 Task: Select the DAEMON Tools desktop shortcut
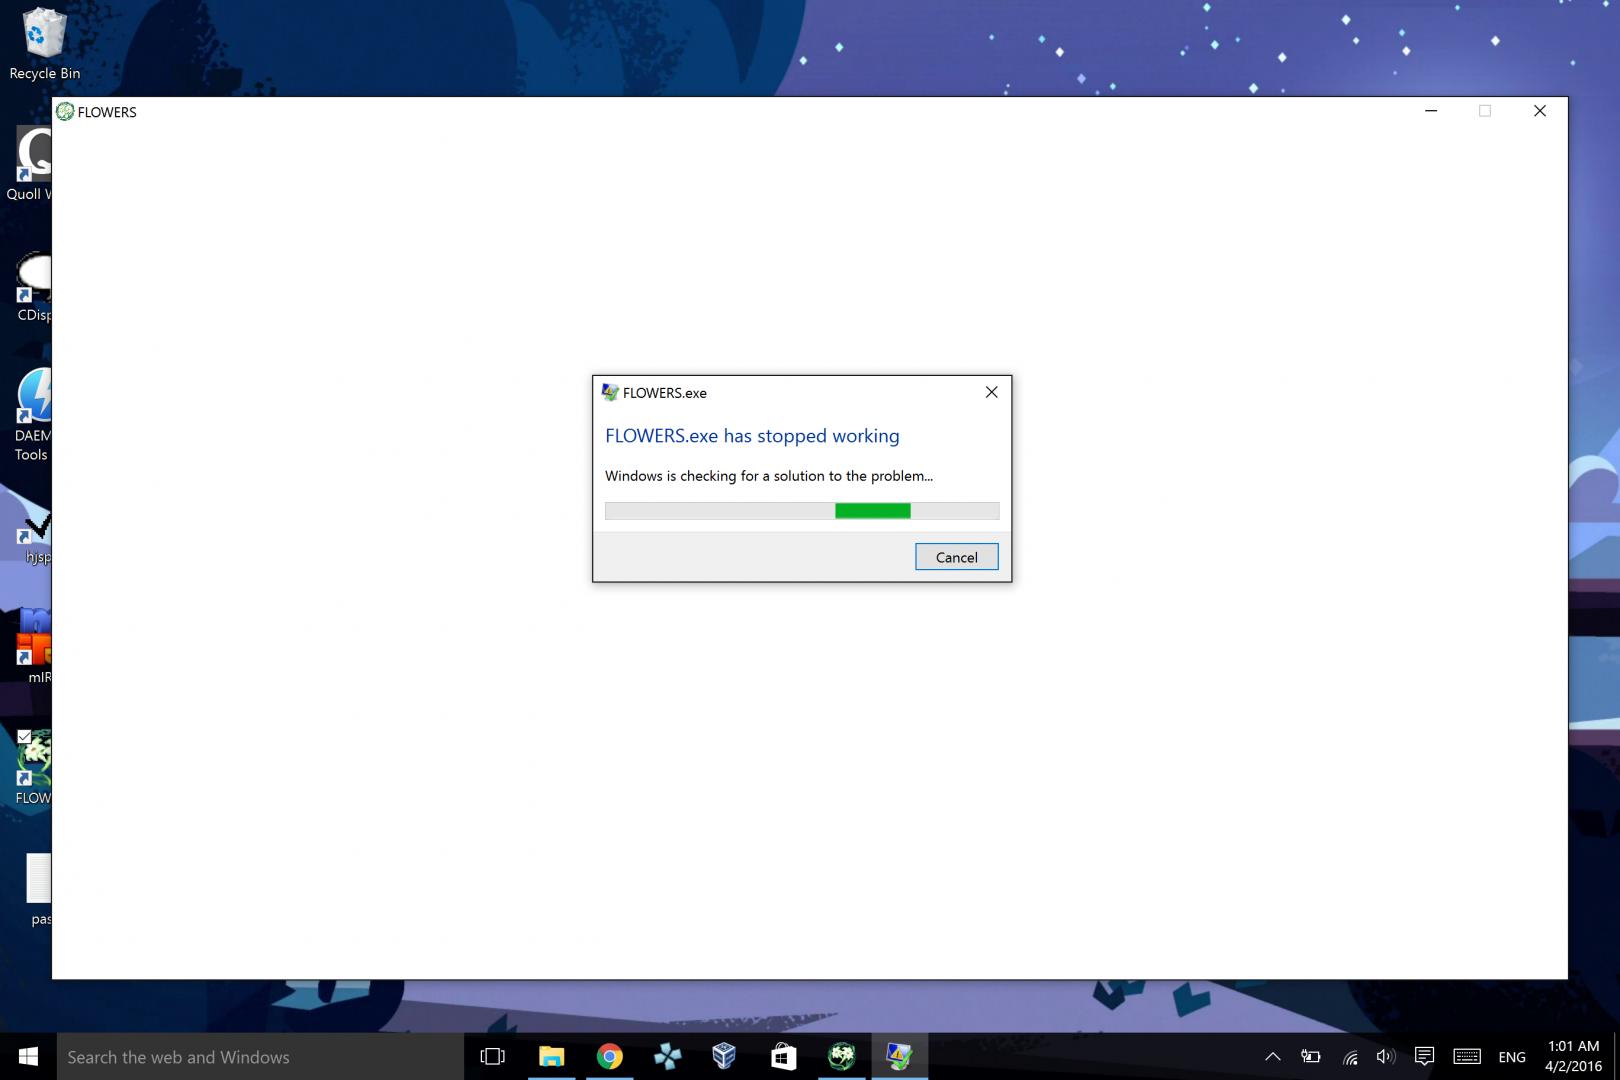(x=33, y=415)
